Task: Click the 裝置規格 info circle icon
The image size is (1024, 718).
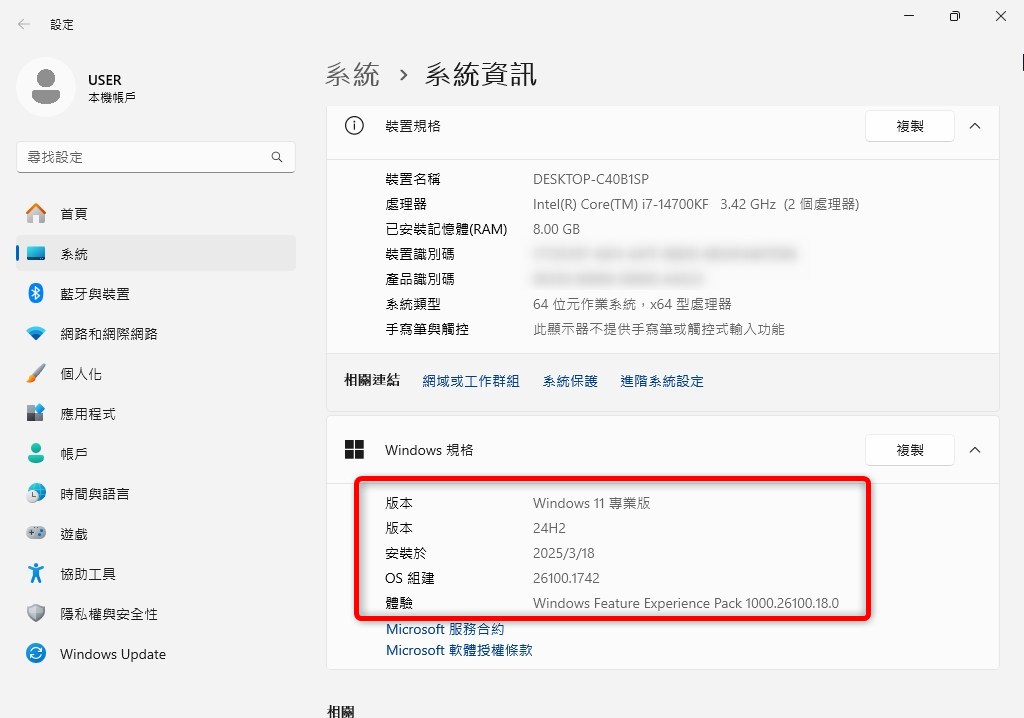Action: tap(354, 125)
